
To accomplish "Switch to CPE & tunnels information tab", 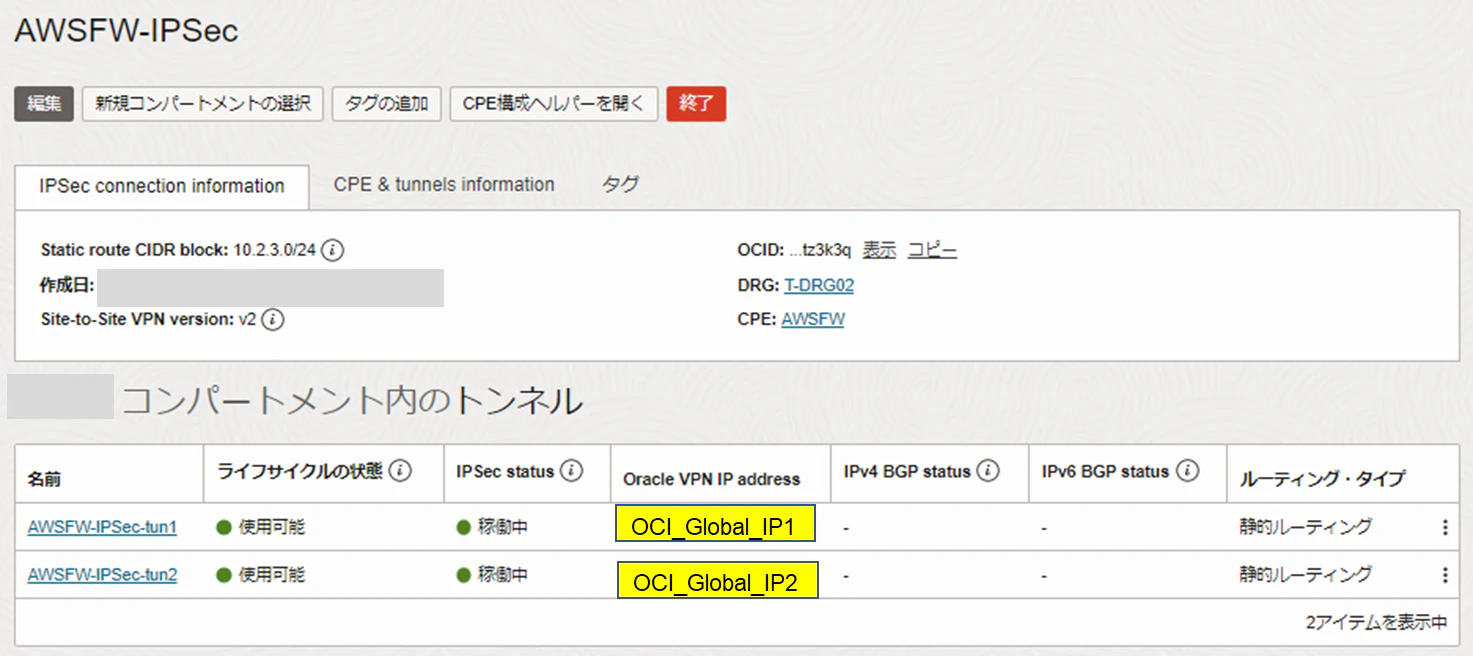I will pos(444,185).
